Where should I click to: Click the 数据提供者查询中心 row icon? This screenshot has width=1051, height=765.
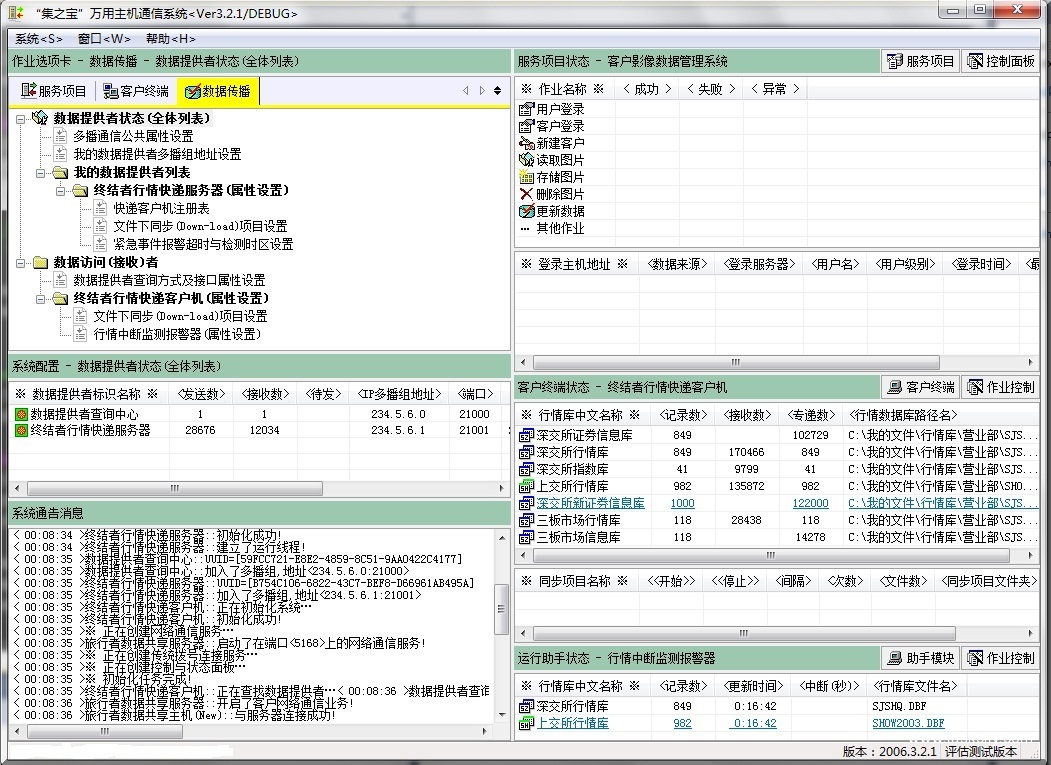tap(20, 414)
